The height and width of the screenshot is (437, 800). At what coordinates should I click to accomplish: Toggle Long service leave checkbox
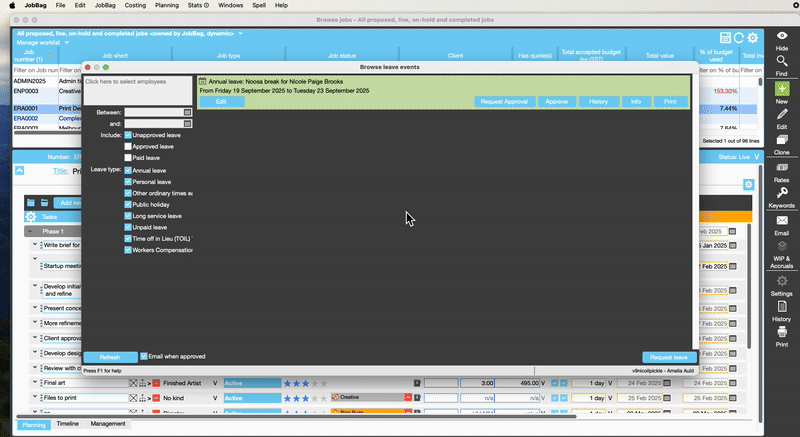tap(128, 216)
